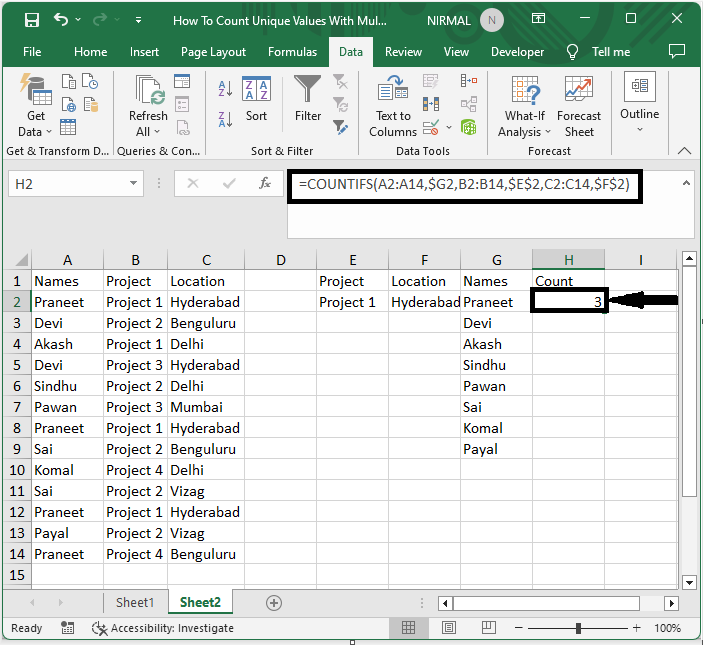Click the Save icon in title bar
The height and width of the screenshot is (645, 703).
(32, 20)
